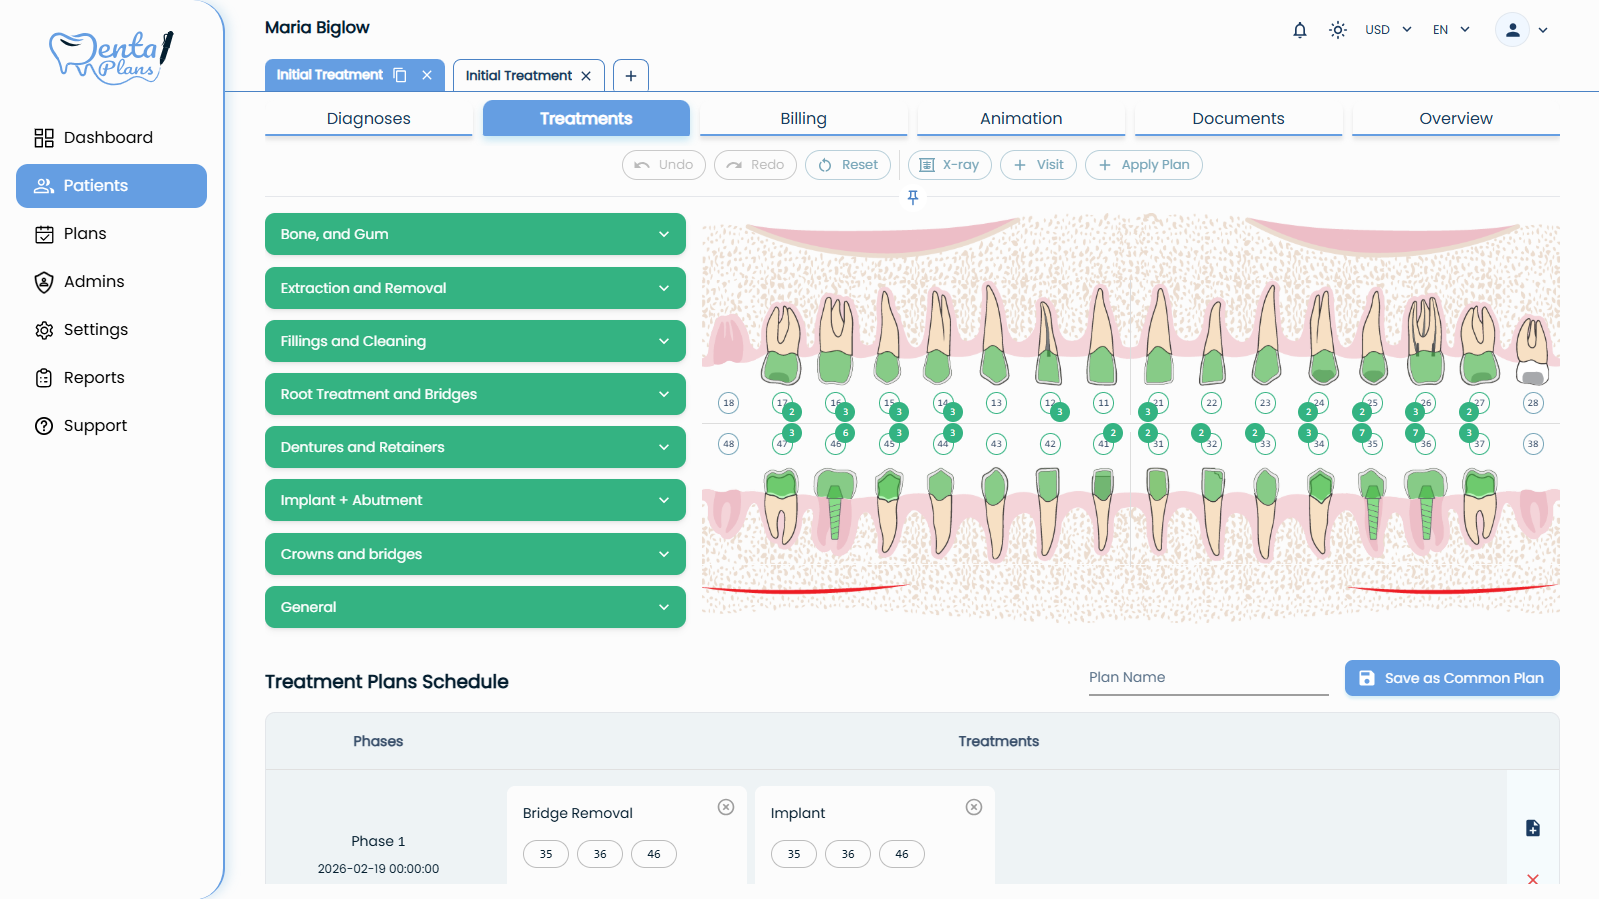Focus the Plan Name input field
The height and width of the screenshot is (899, 1599).
(1207, 678)
